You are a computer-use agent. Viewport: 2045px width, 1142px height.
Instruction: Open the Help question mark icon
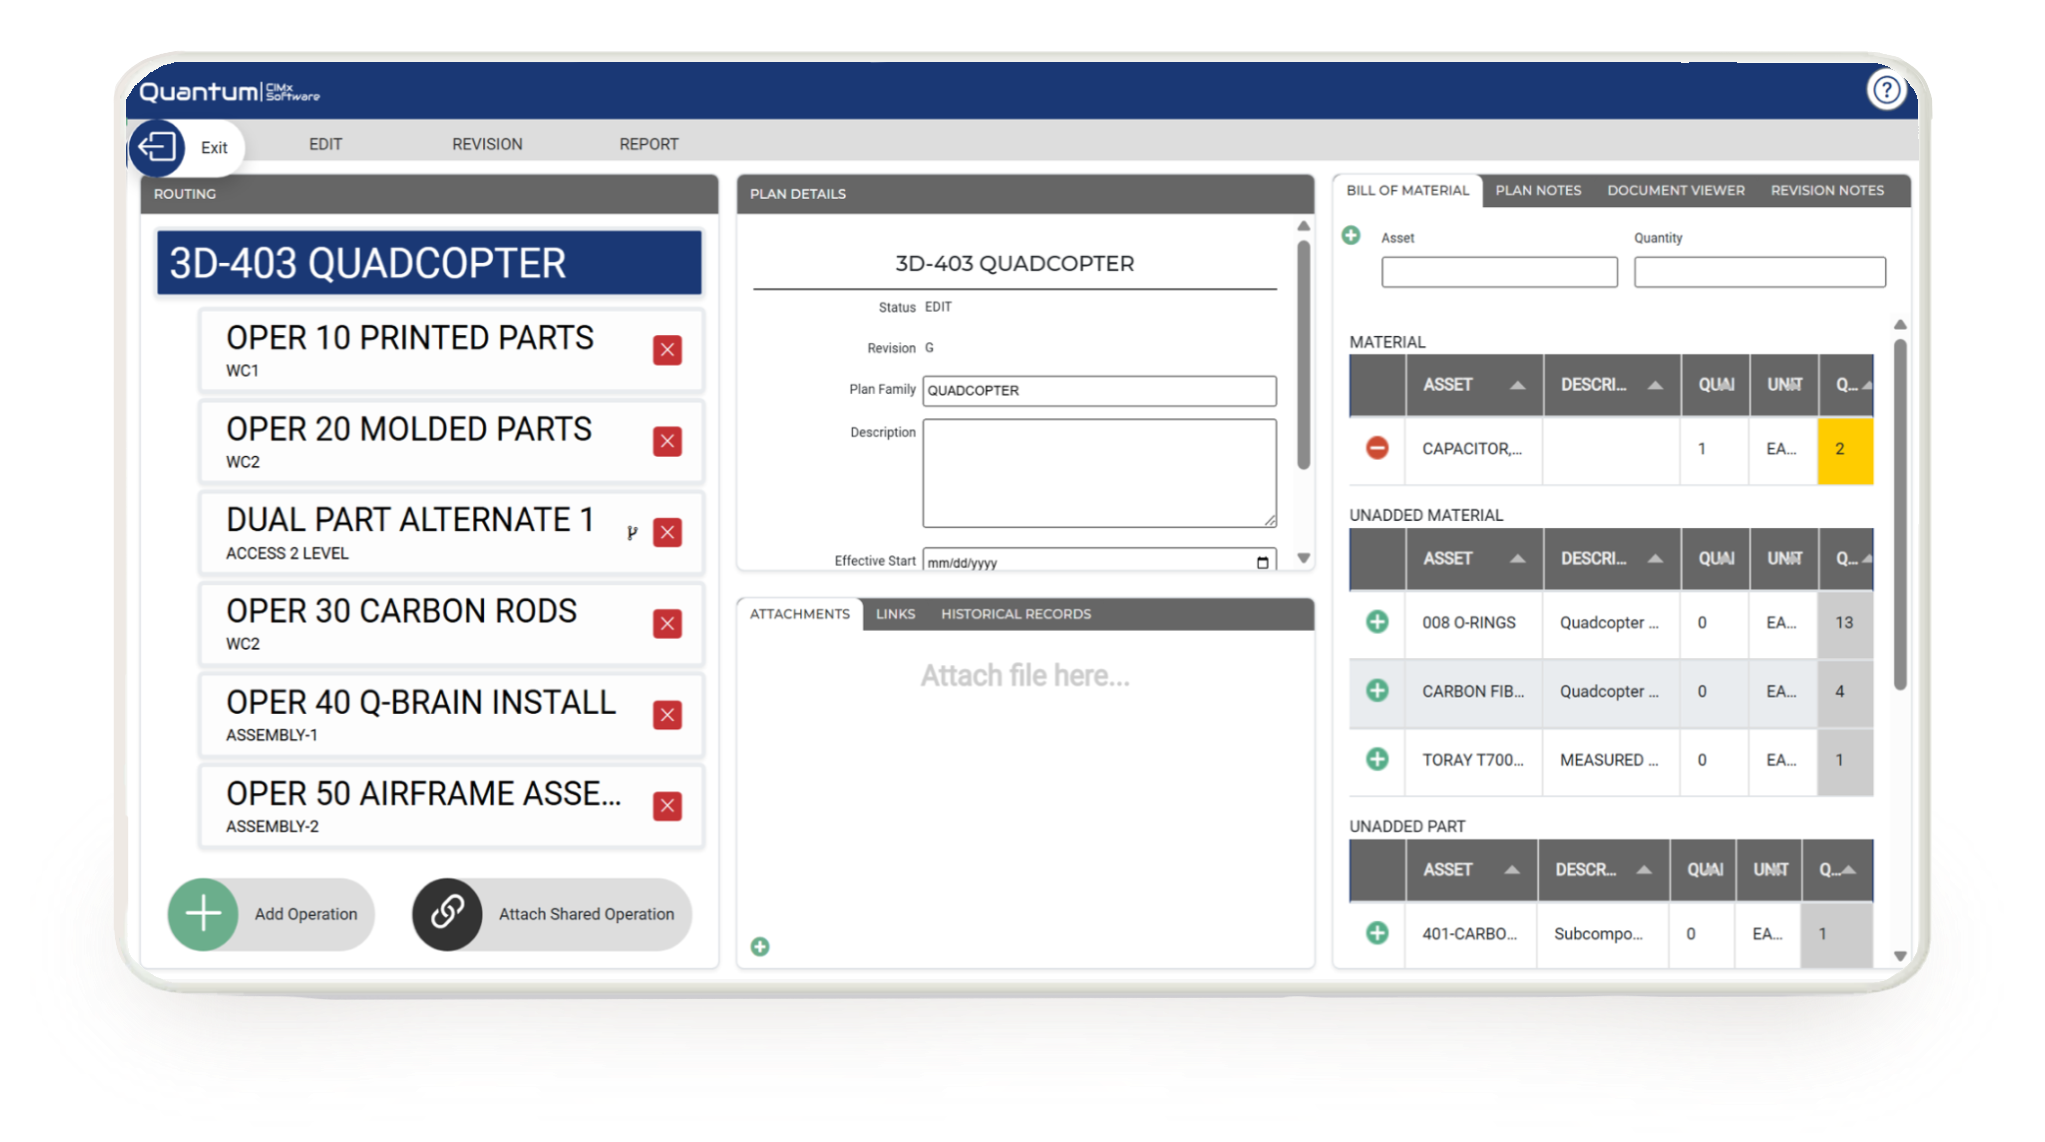tap(1888, 90)
